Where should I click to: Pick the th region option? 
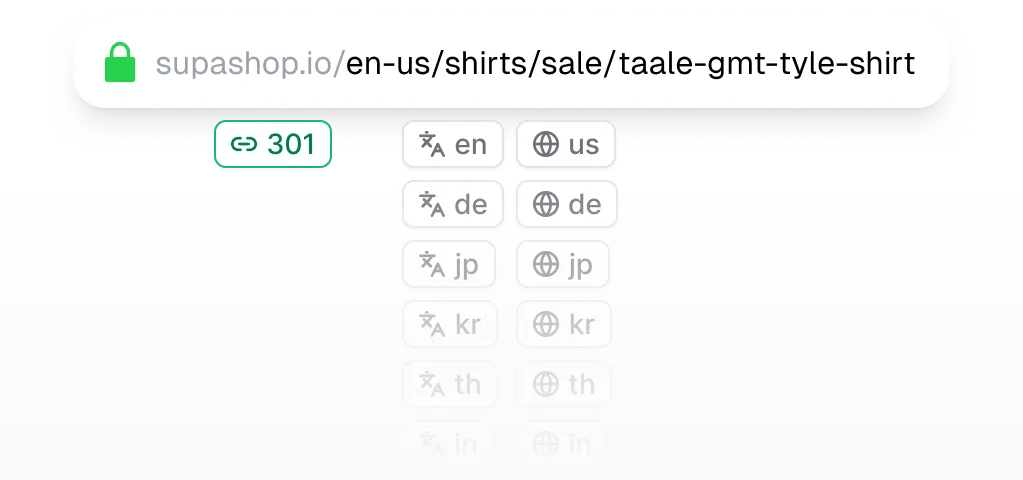point(563,384)
